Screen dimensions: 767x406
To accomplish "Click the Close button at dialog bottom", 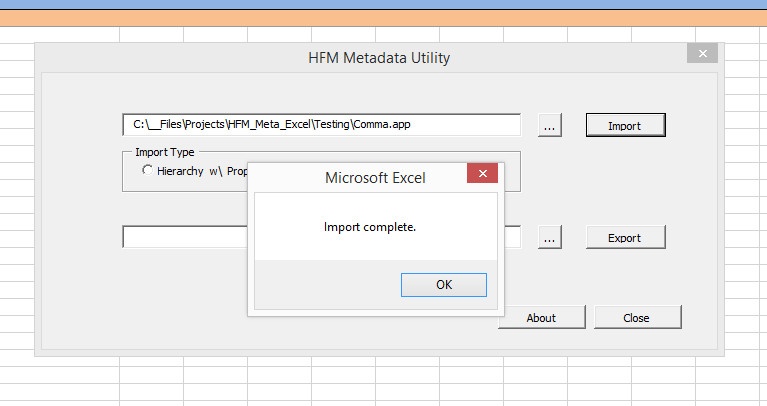I will pos(637,318).
